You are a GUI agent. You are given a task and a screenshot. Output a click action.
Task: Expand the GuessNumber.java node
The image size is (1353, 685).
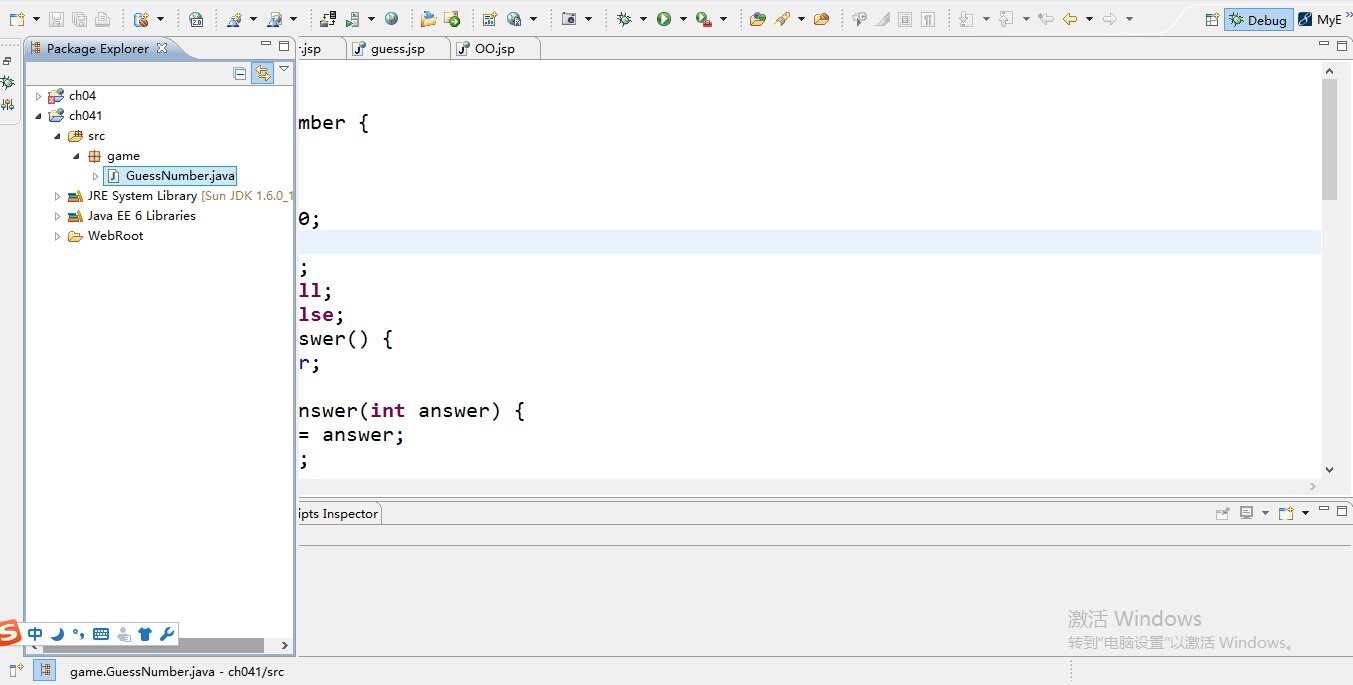click(x=95, y=176)
